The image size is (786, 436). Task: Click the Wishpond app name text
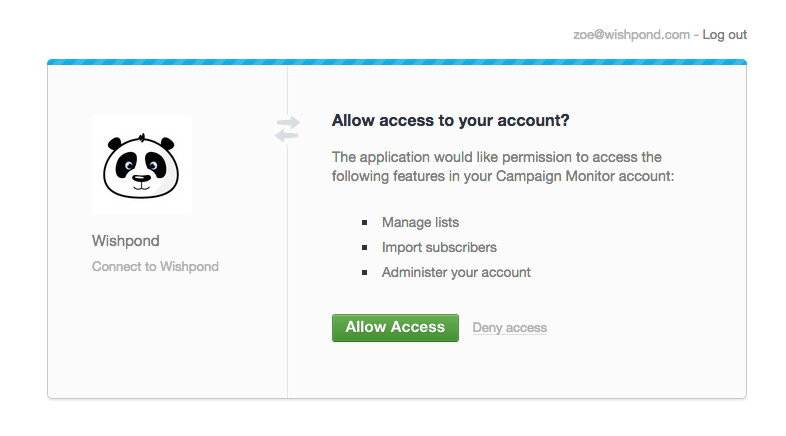125,241
